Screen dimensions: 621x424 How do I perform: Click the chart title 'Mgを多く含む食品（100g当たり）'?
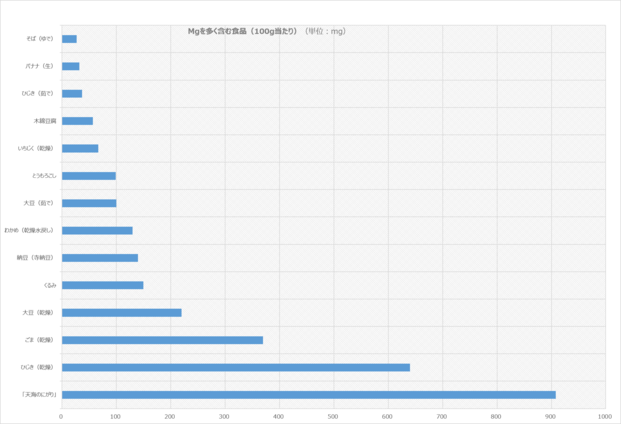point(242,31)
